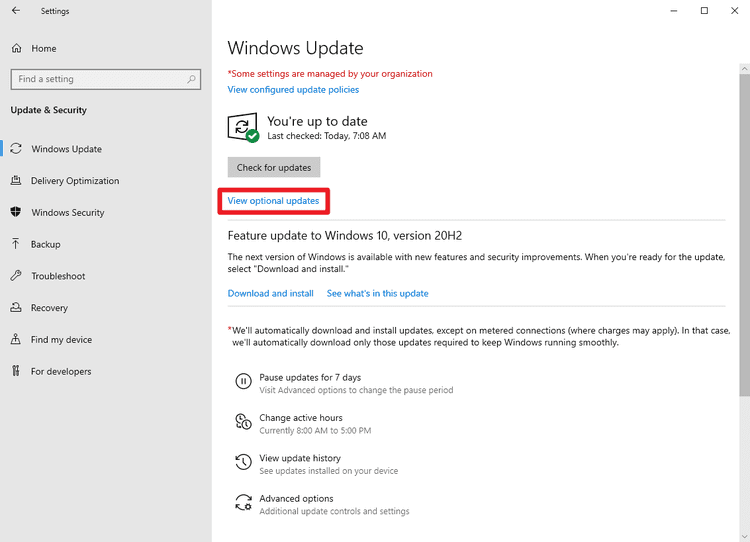The height and width of the screenshot is (542, 750).
Task: Click the Home house icon
Action: [16, 48]
